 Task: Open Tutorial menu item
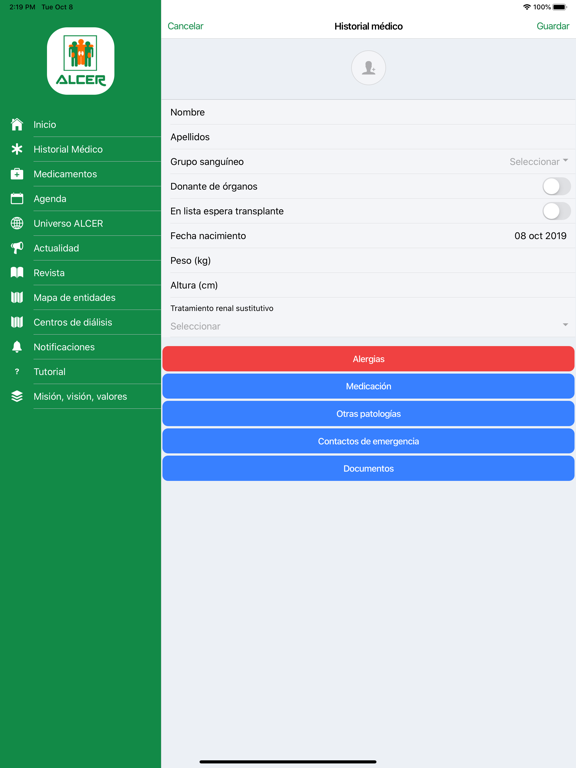click(x=49, y=372)
